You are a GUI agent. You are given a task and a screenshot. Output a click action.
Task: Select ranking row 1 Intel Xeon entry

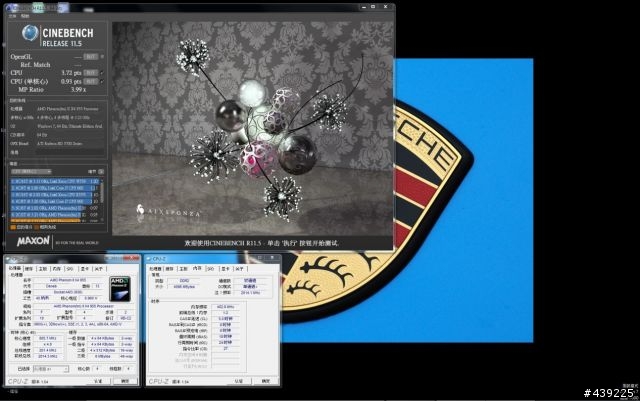click(54, 181)
